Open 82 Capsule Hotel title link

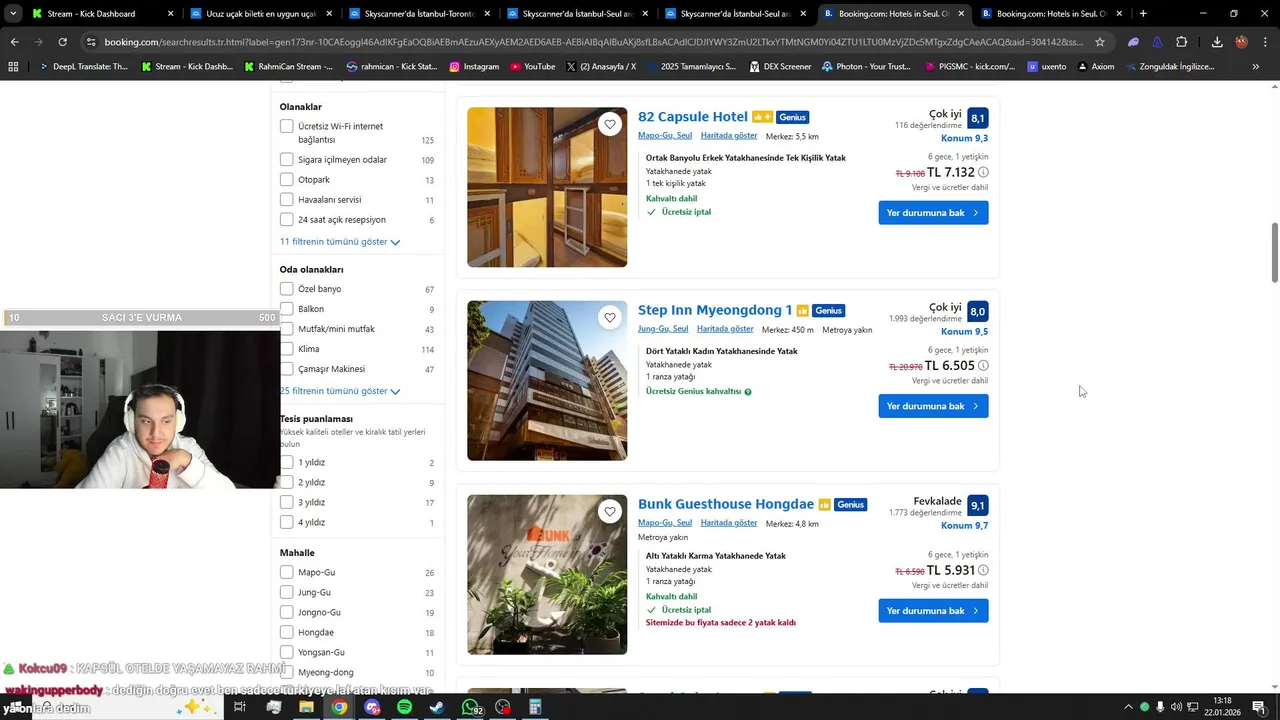click(693, 117)
